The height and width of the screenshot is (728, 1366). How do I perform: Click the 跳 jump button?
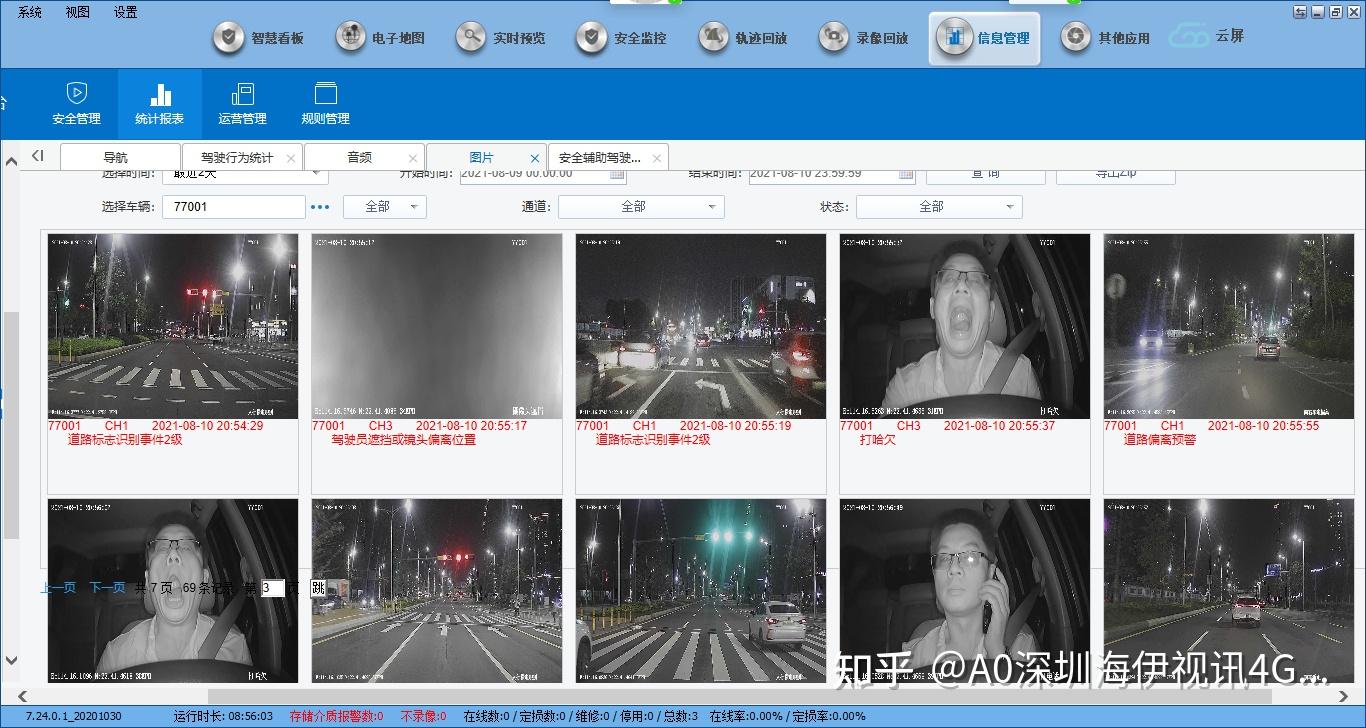click(318, 588)
